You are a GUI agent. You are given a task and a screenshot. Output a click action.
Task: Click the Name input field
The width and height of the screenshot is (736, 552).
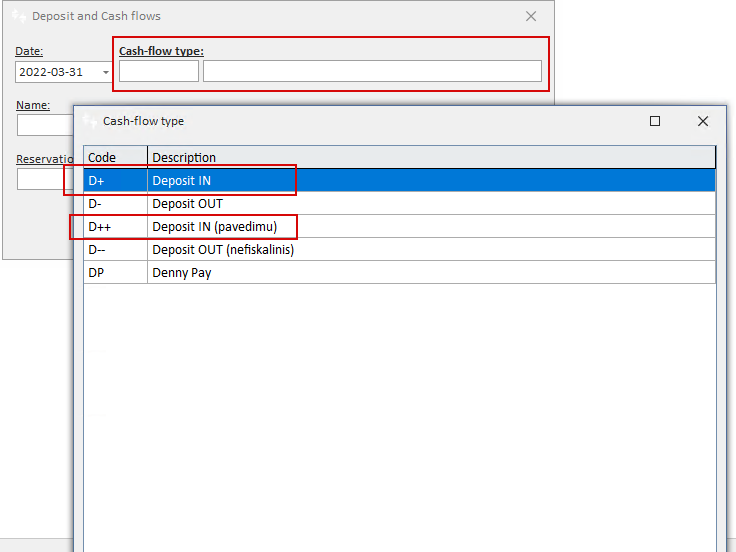45,125
